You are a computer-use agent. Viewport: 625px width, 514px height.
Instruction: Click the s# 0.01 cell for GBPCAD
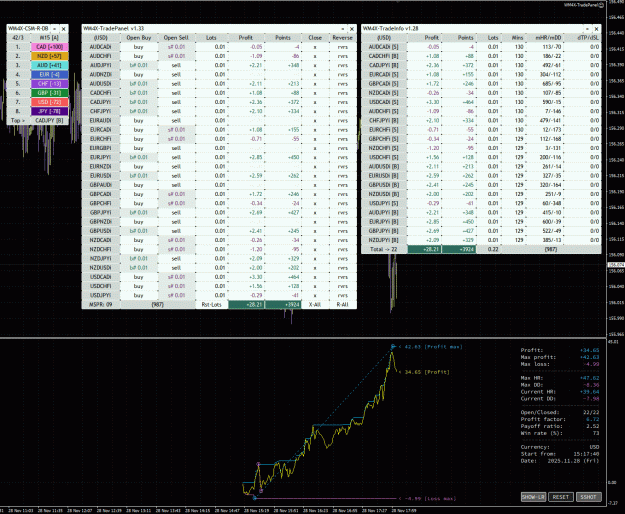pyautogui.click(x=176, y=194)
